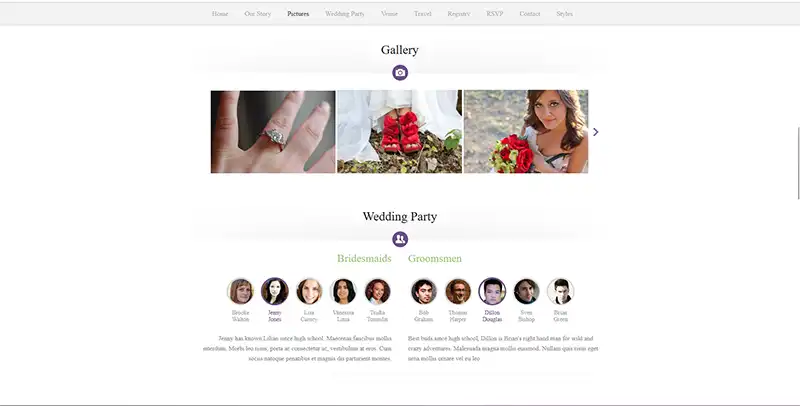This screenshot has height=406, width=800.
Task: Select Brian Green groomsman avatar
Action: (x=560, y=291)
